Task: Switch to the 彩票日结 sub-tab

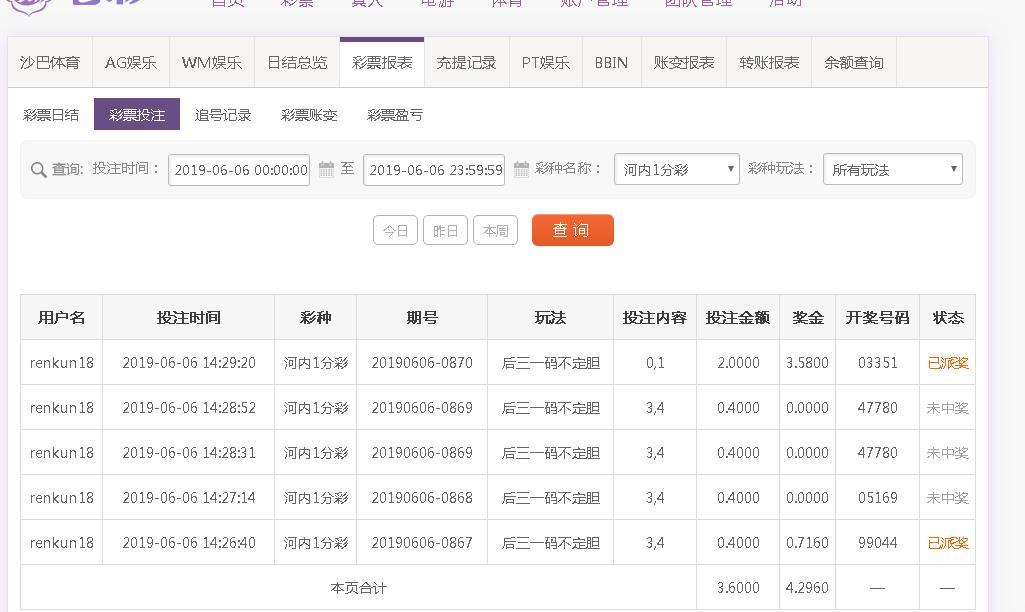Action: click(51, 115)
